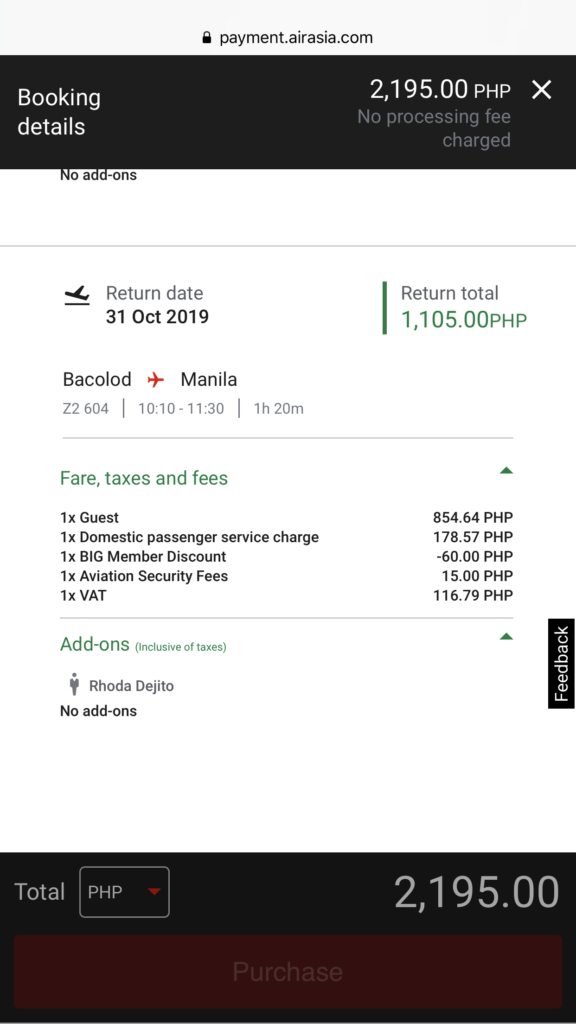Click the passenger icon next to Rhoda Dejito
The image size is (576, 1024).
pos(74,684)
